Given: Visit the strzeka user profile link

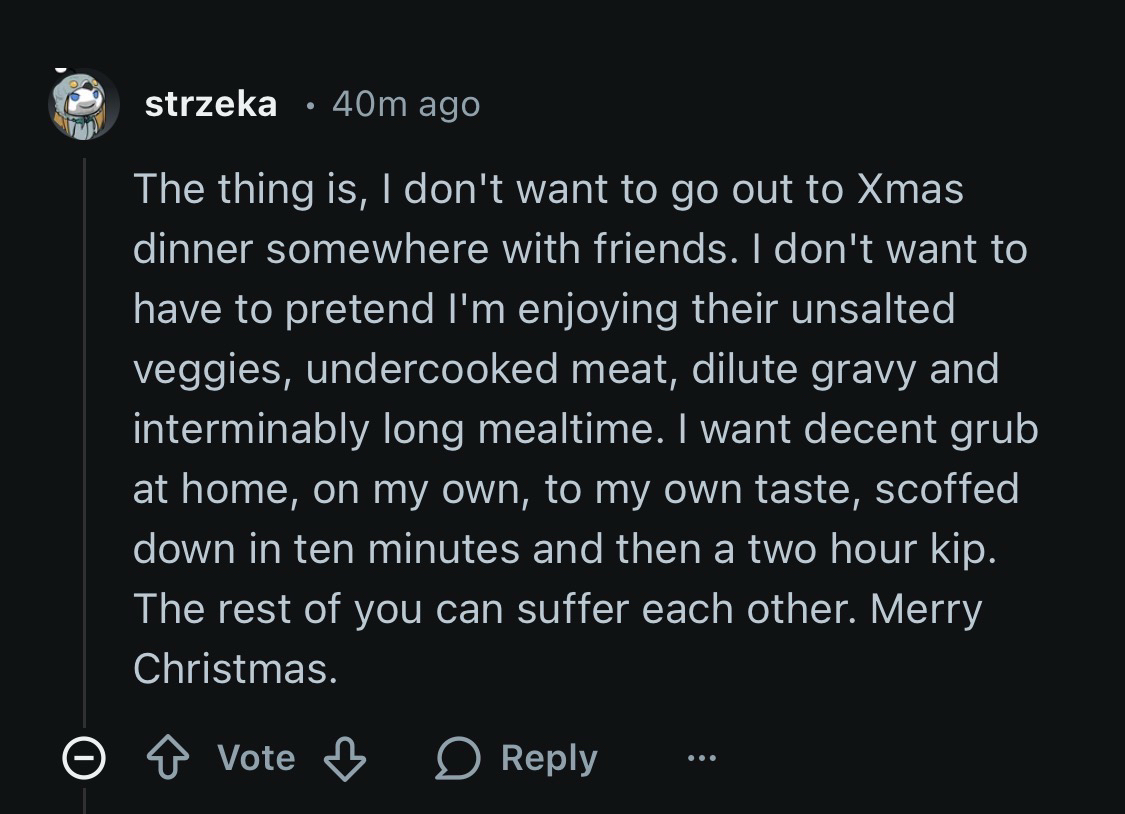Looking at the screenshot, I should (211, 104).
